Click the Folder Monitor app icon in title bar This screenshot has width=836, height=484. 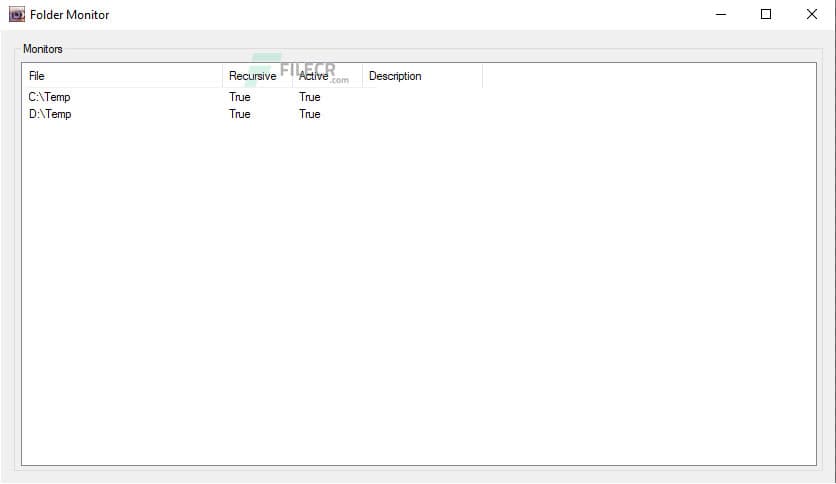click(17, 14)
